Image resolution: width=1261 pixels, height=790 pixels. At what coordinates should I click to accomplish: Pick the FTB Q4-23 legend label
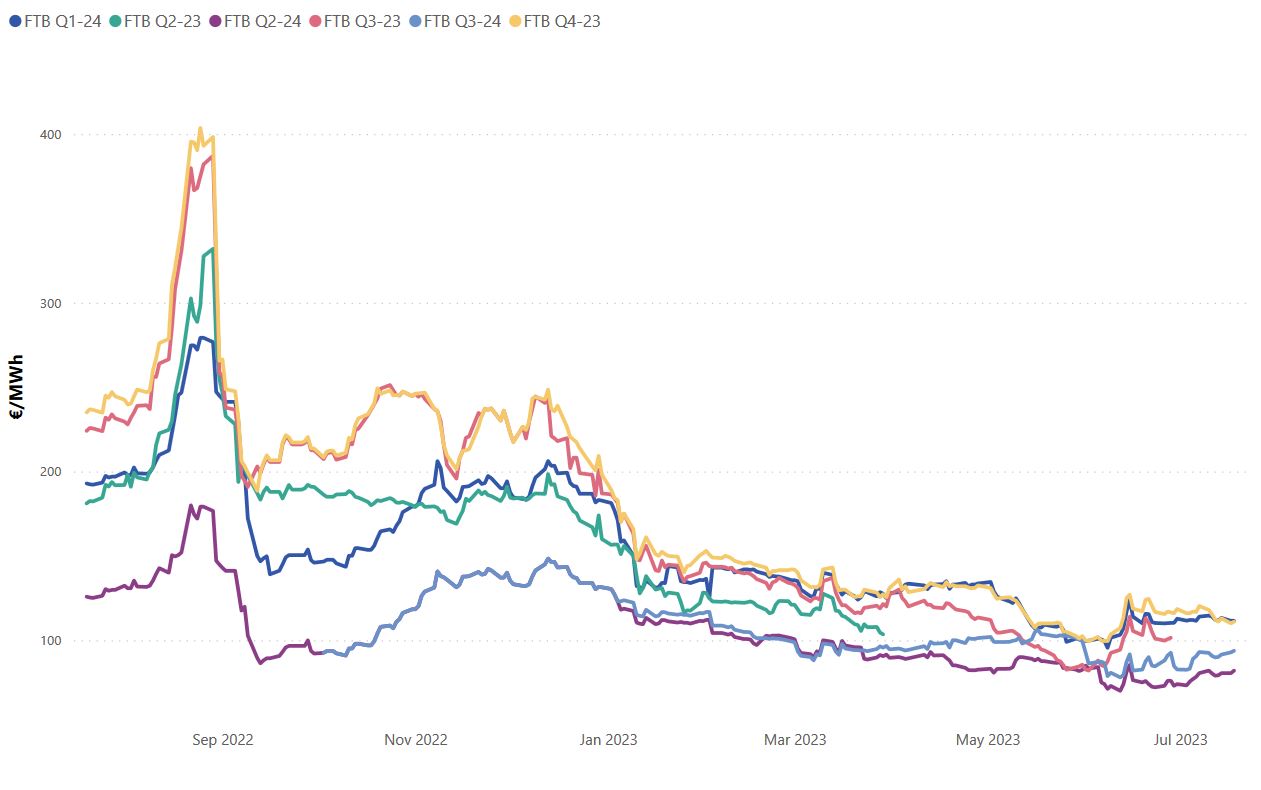pos(562,21)
